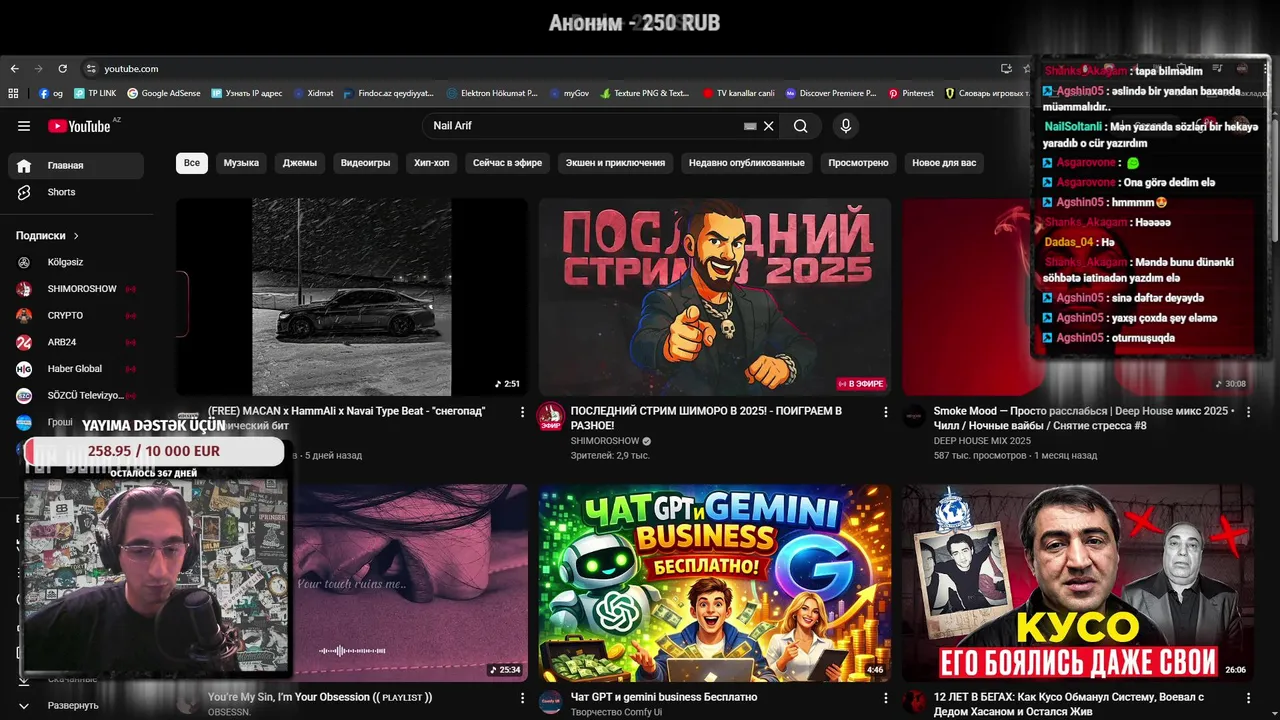Select the Хип-хоп filter chip
The width and height of the screenshot is (1280, 720).
tap(432, 163)
